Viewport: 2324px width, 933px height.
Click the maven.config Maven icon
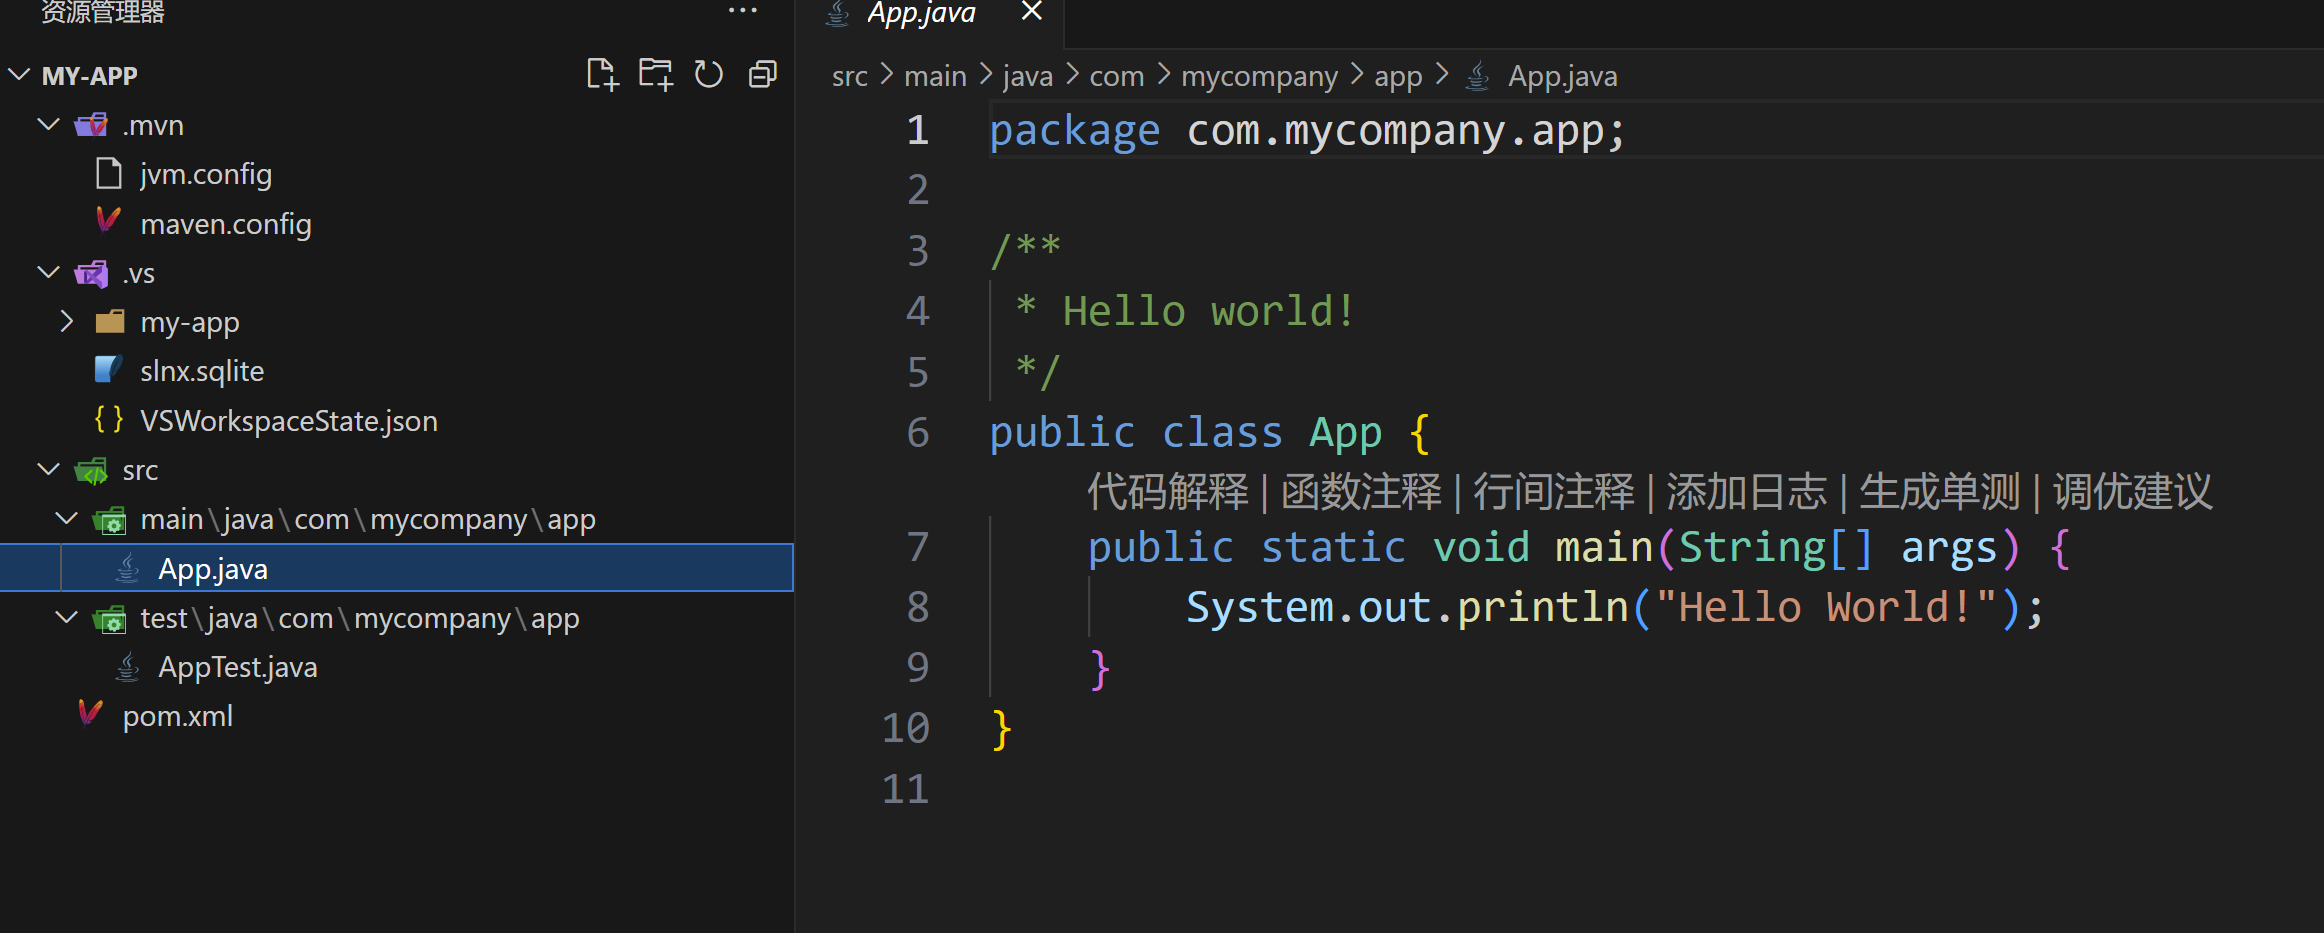click(x=108, y=220)
